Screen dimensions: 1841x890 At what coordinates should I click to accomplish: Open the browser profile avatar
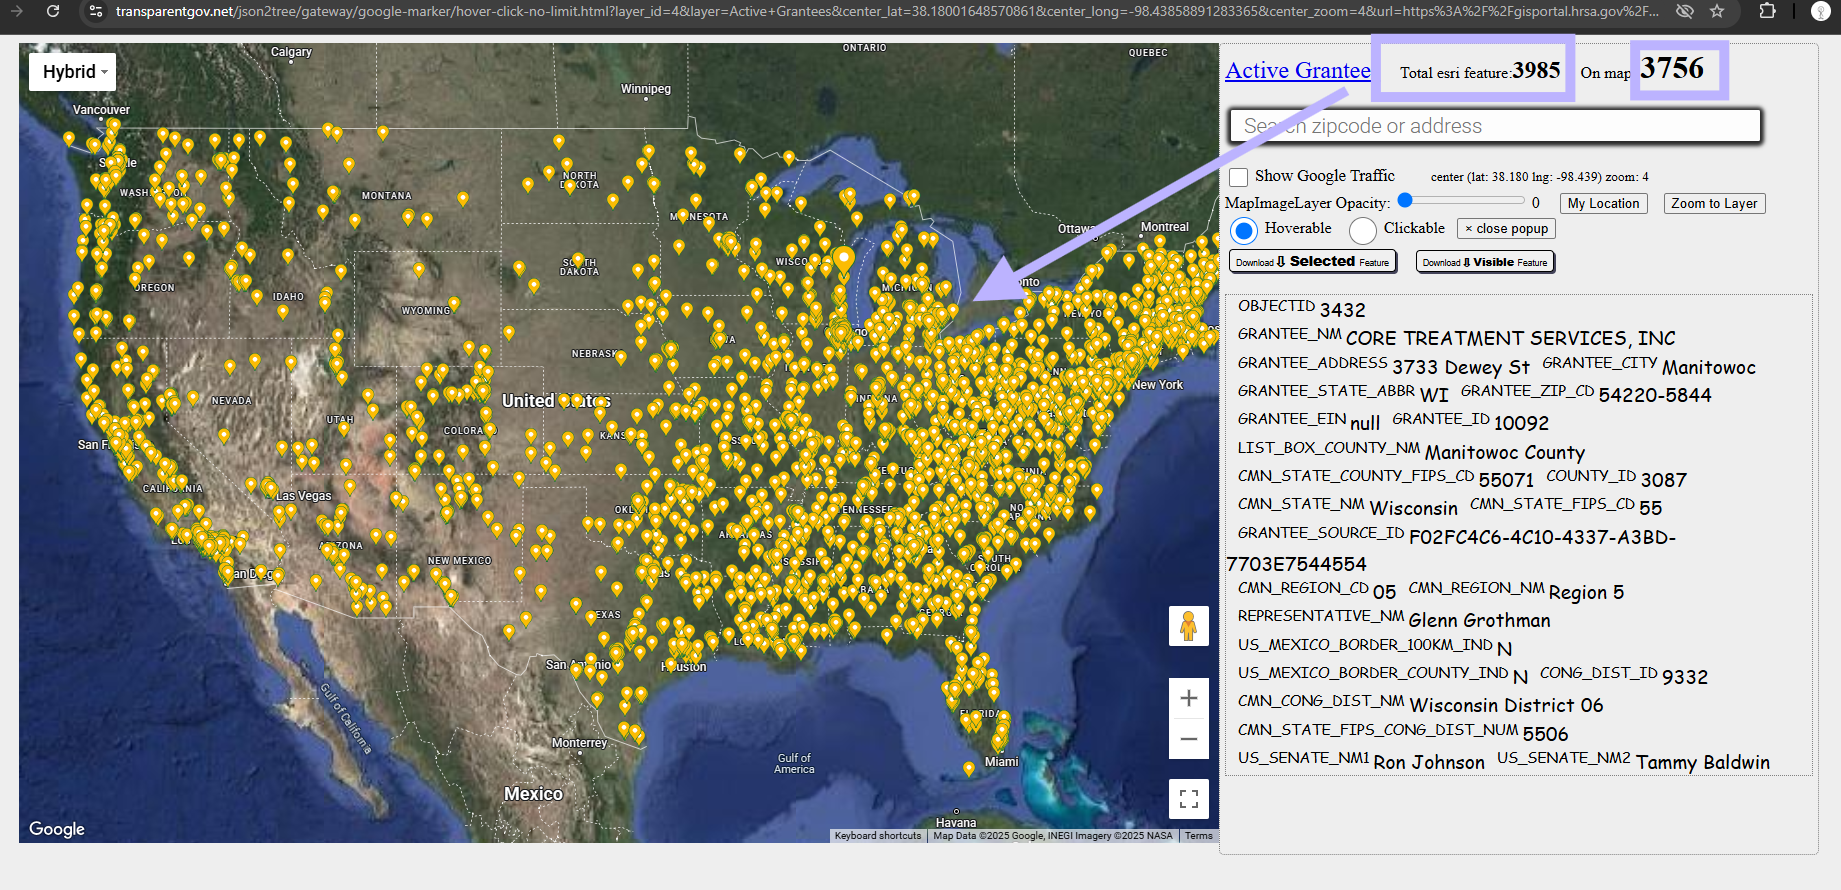(x=1821, y=11)
